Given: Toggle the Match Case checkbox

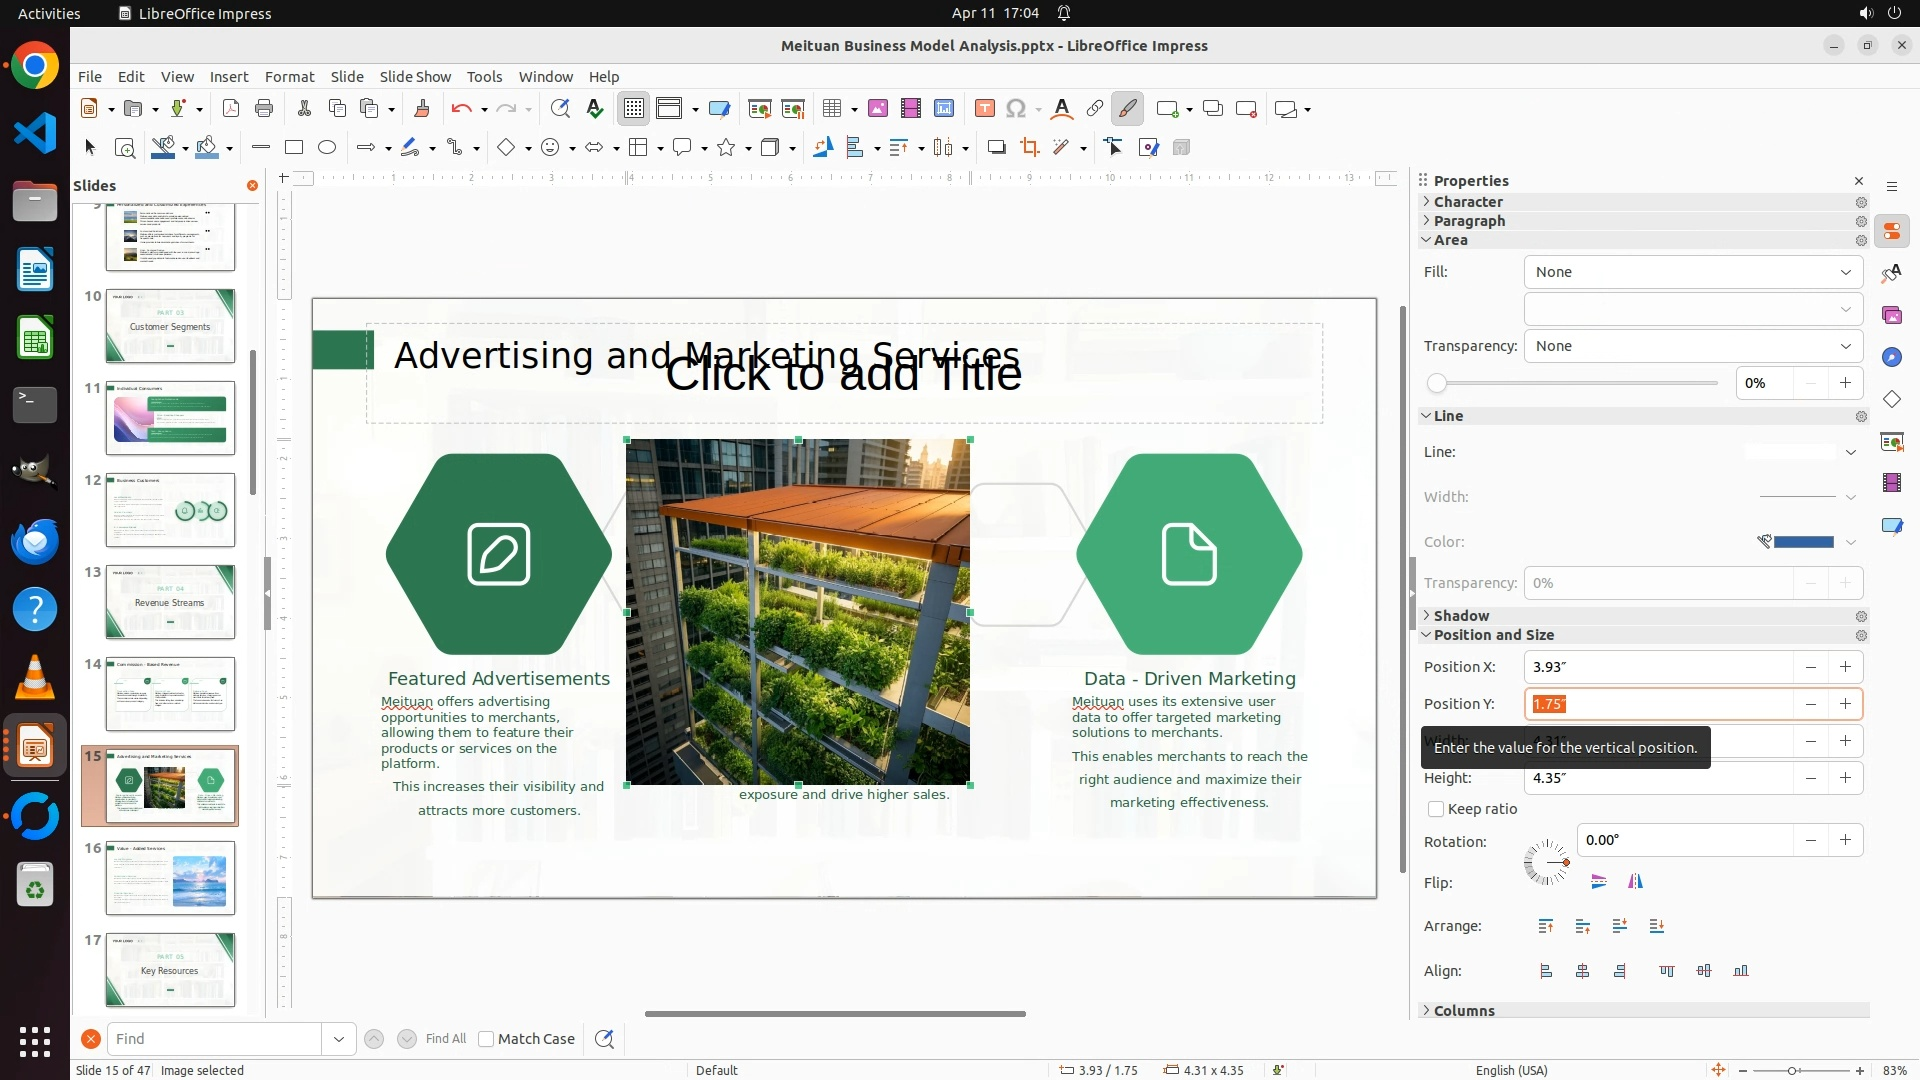Looking at the screenshot, I should coord(486,1039).
